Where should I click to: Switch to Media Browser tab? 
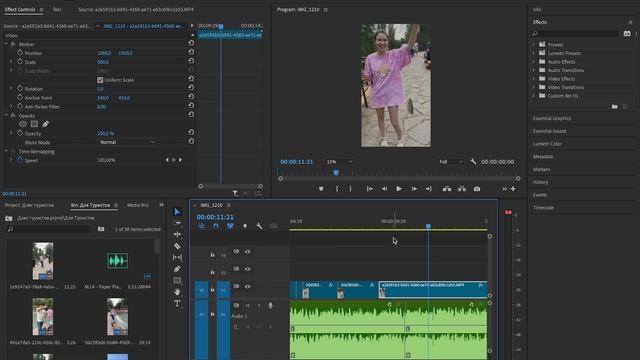(x=138, y=205)
